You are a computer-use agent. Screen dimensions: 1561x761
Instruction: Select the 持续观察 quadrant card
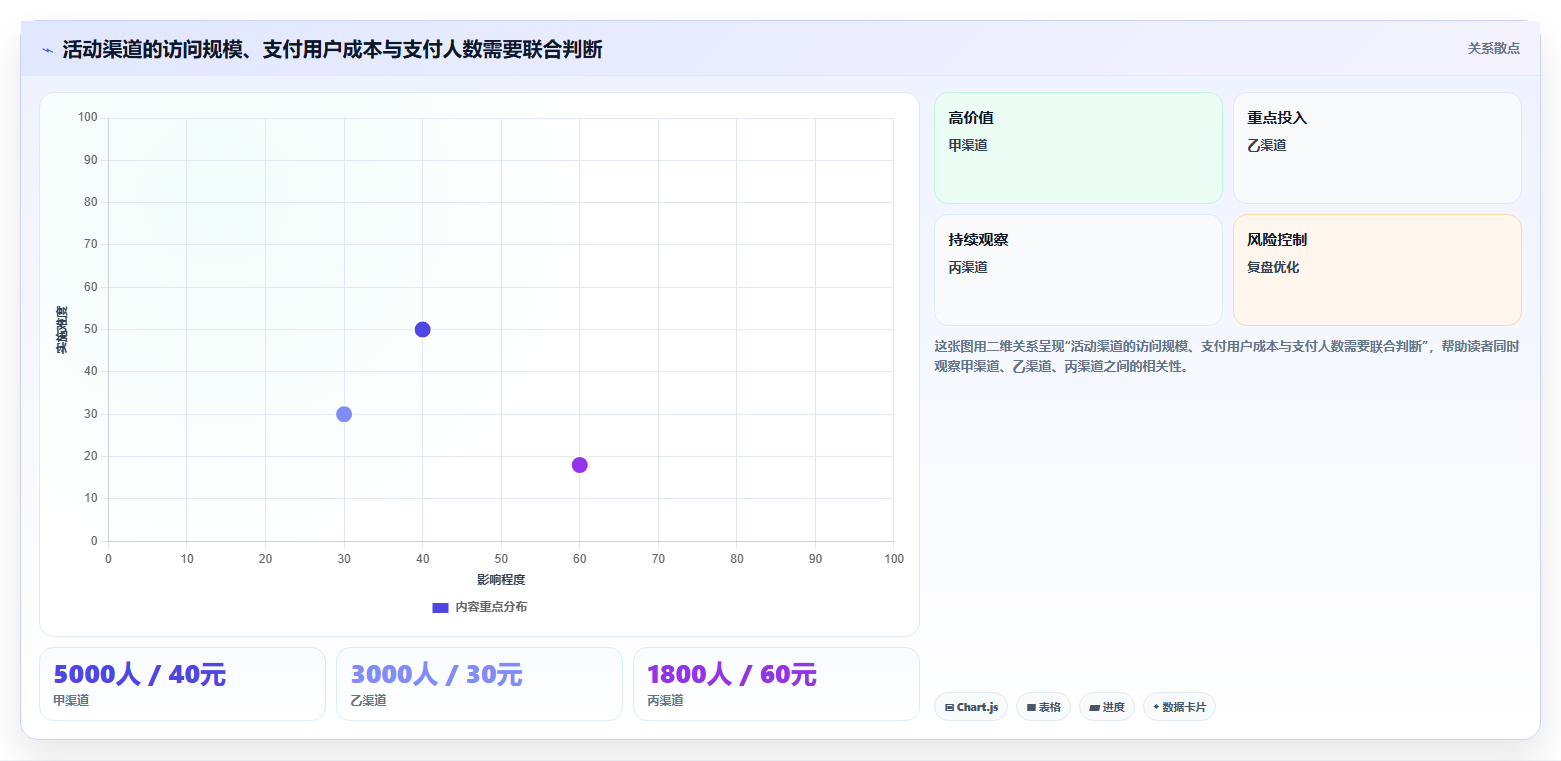[x=1078, y=270]
